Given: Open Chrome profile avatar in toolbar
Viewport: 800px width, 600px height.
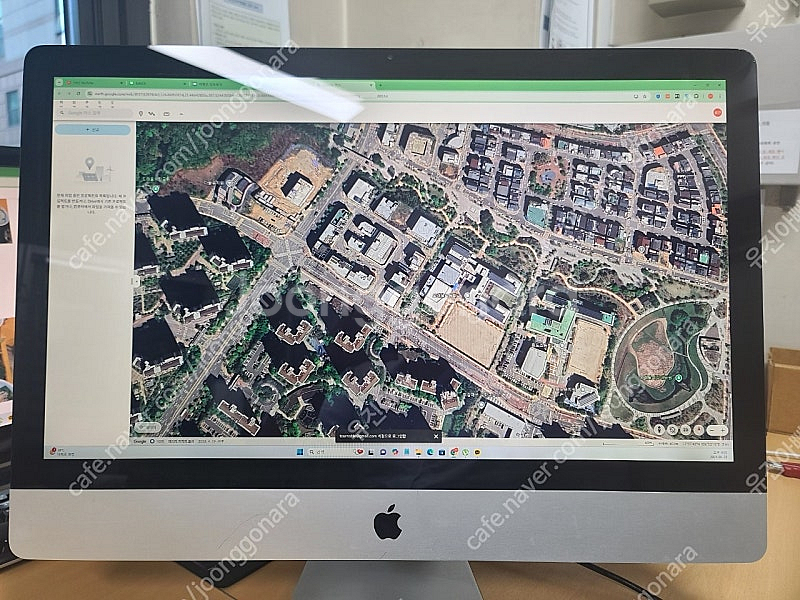Looking at the screenshot, I should click(x=710, y=96).
